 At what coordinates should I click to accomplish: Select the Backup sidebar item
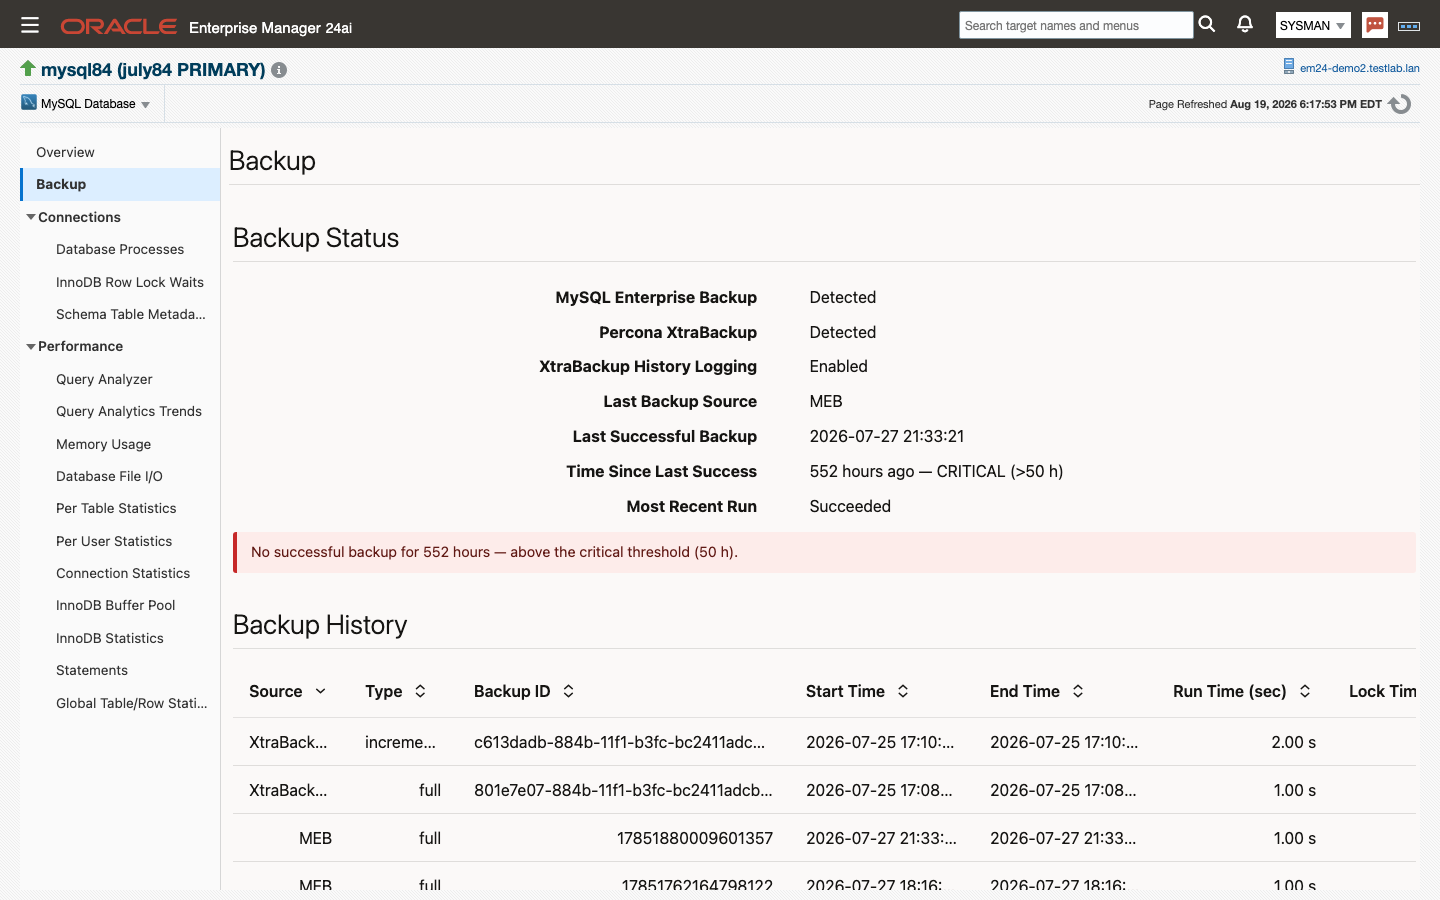120,184
